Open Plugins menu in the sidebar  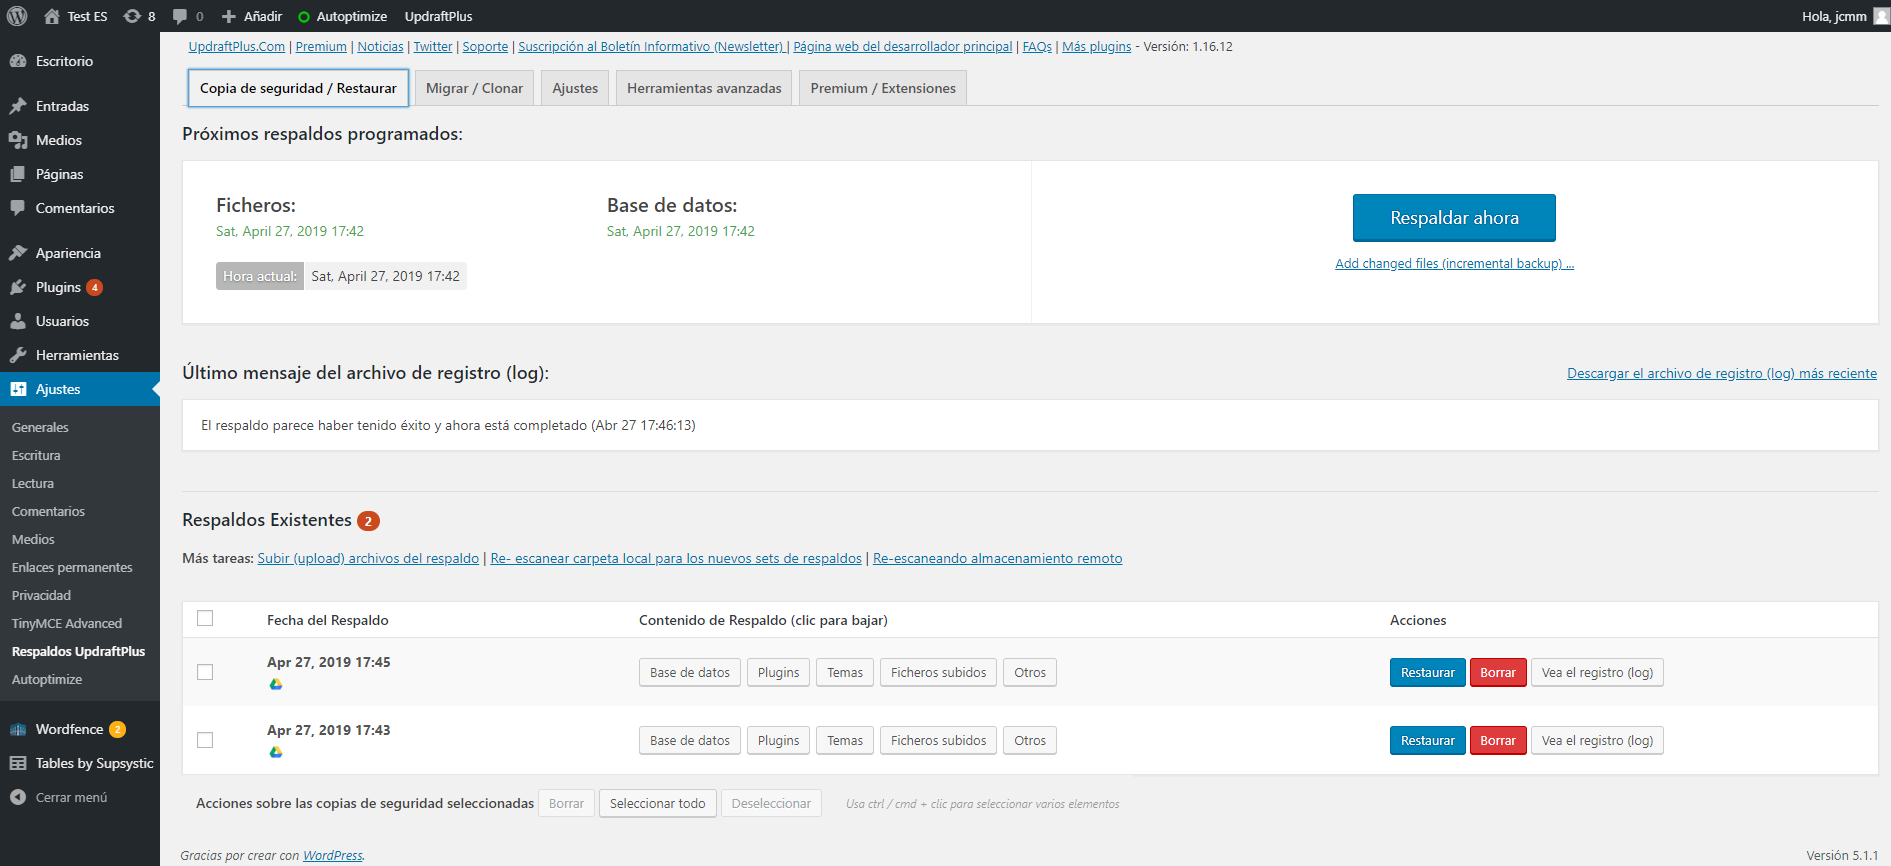pyautogui.click(x=58, y=287)
